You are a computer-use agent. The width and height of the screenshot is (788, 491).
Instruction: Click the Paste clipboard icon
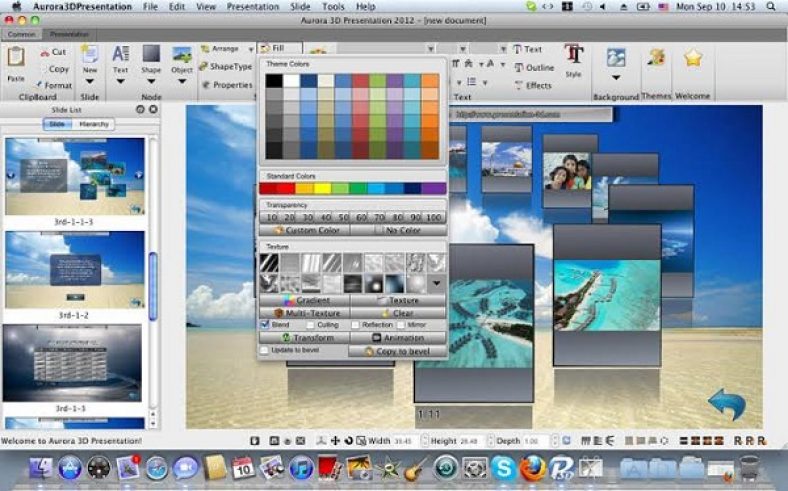pyautogui.click(x=15, y=59)
